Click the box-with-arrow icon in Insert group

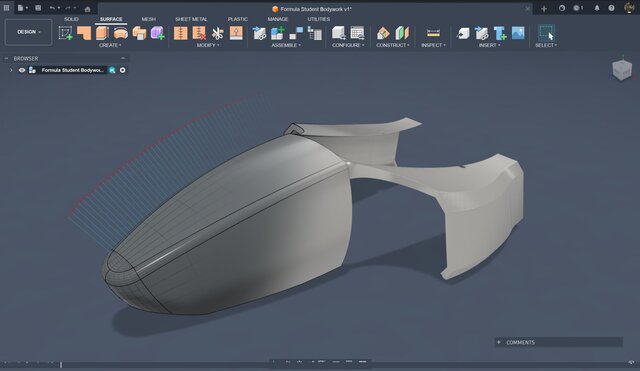click(463, 33)
